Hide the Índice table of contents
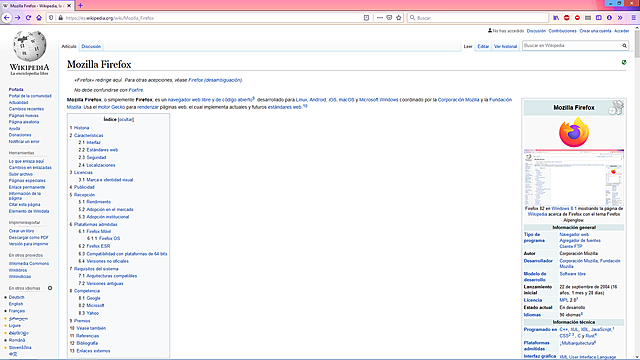 [125, 120]
